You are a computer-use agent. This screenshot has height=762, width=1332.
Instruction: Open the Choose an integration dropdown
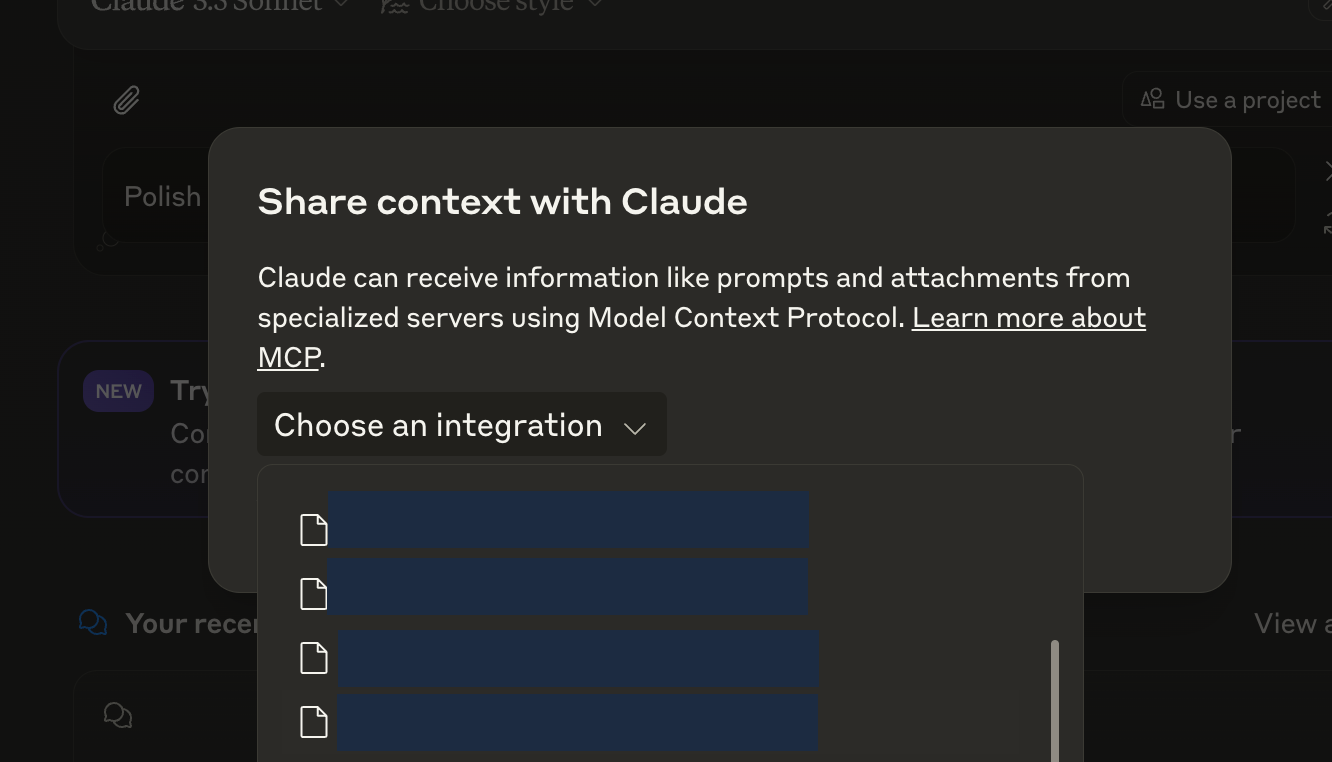click(461, 425)
